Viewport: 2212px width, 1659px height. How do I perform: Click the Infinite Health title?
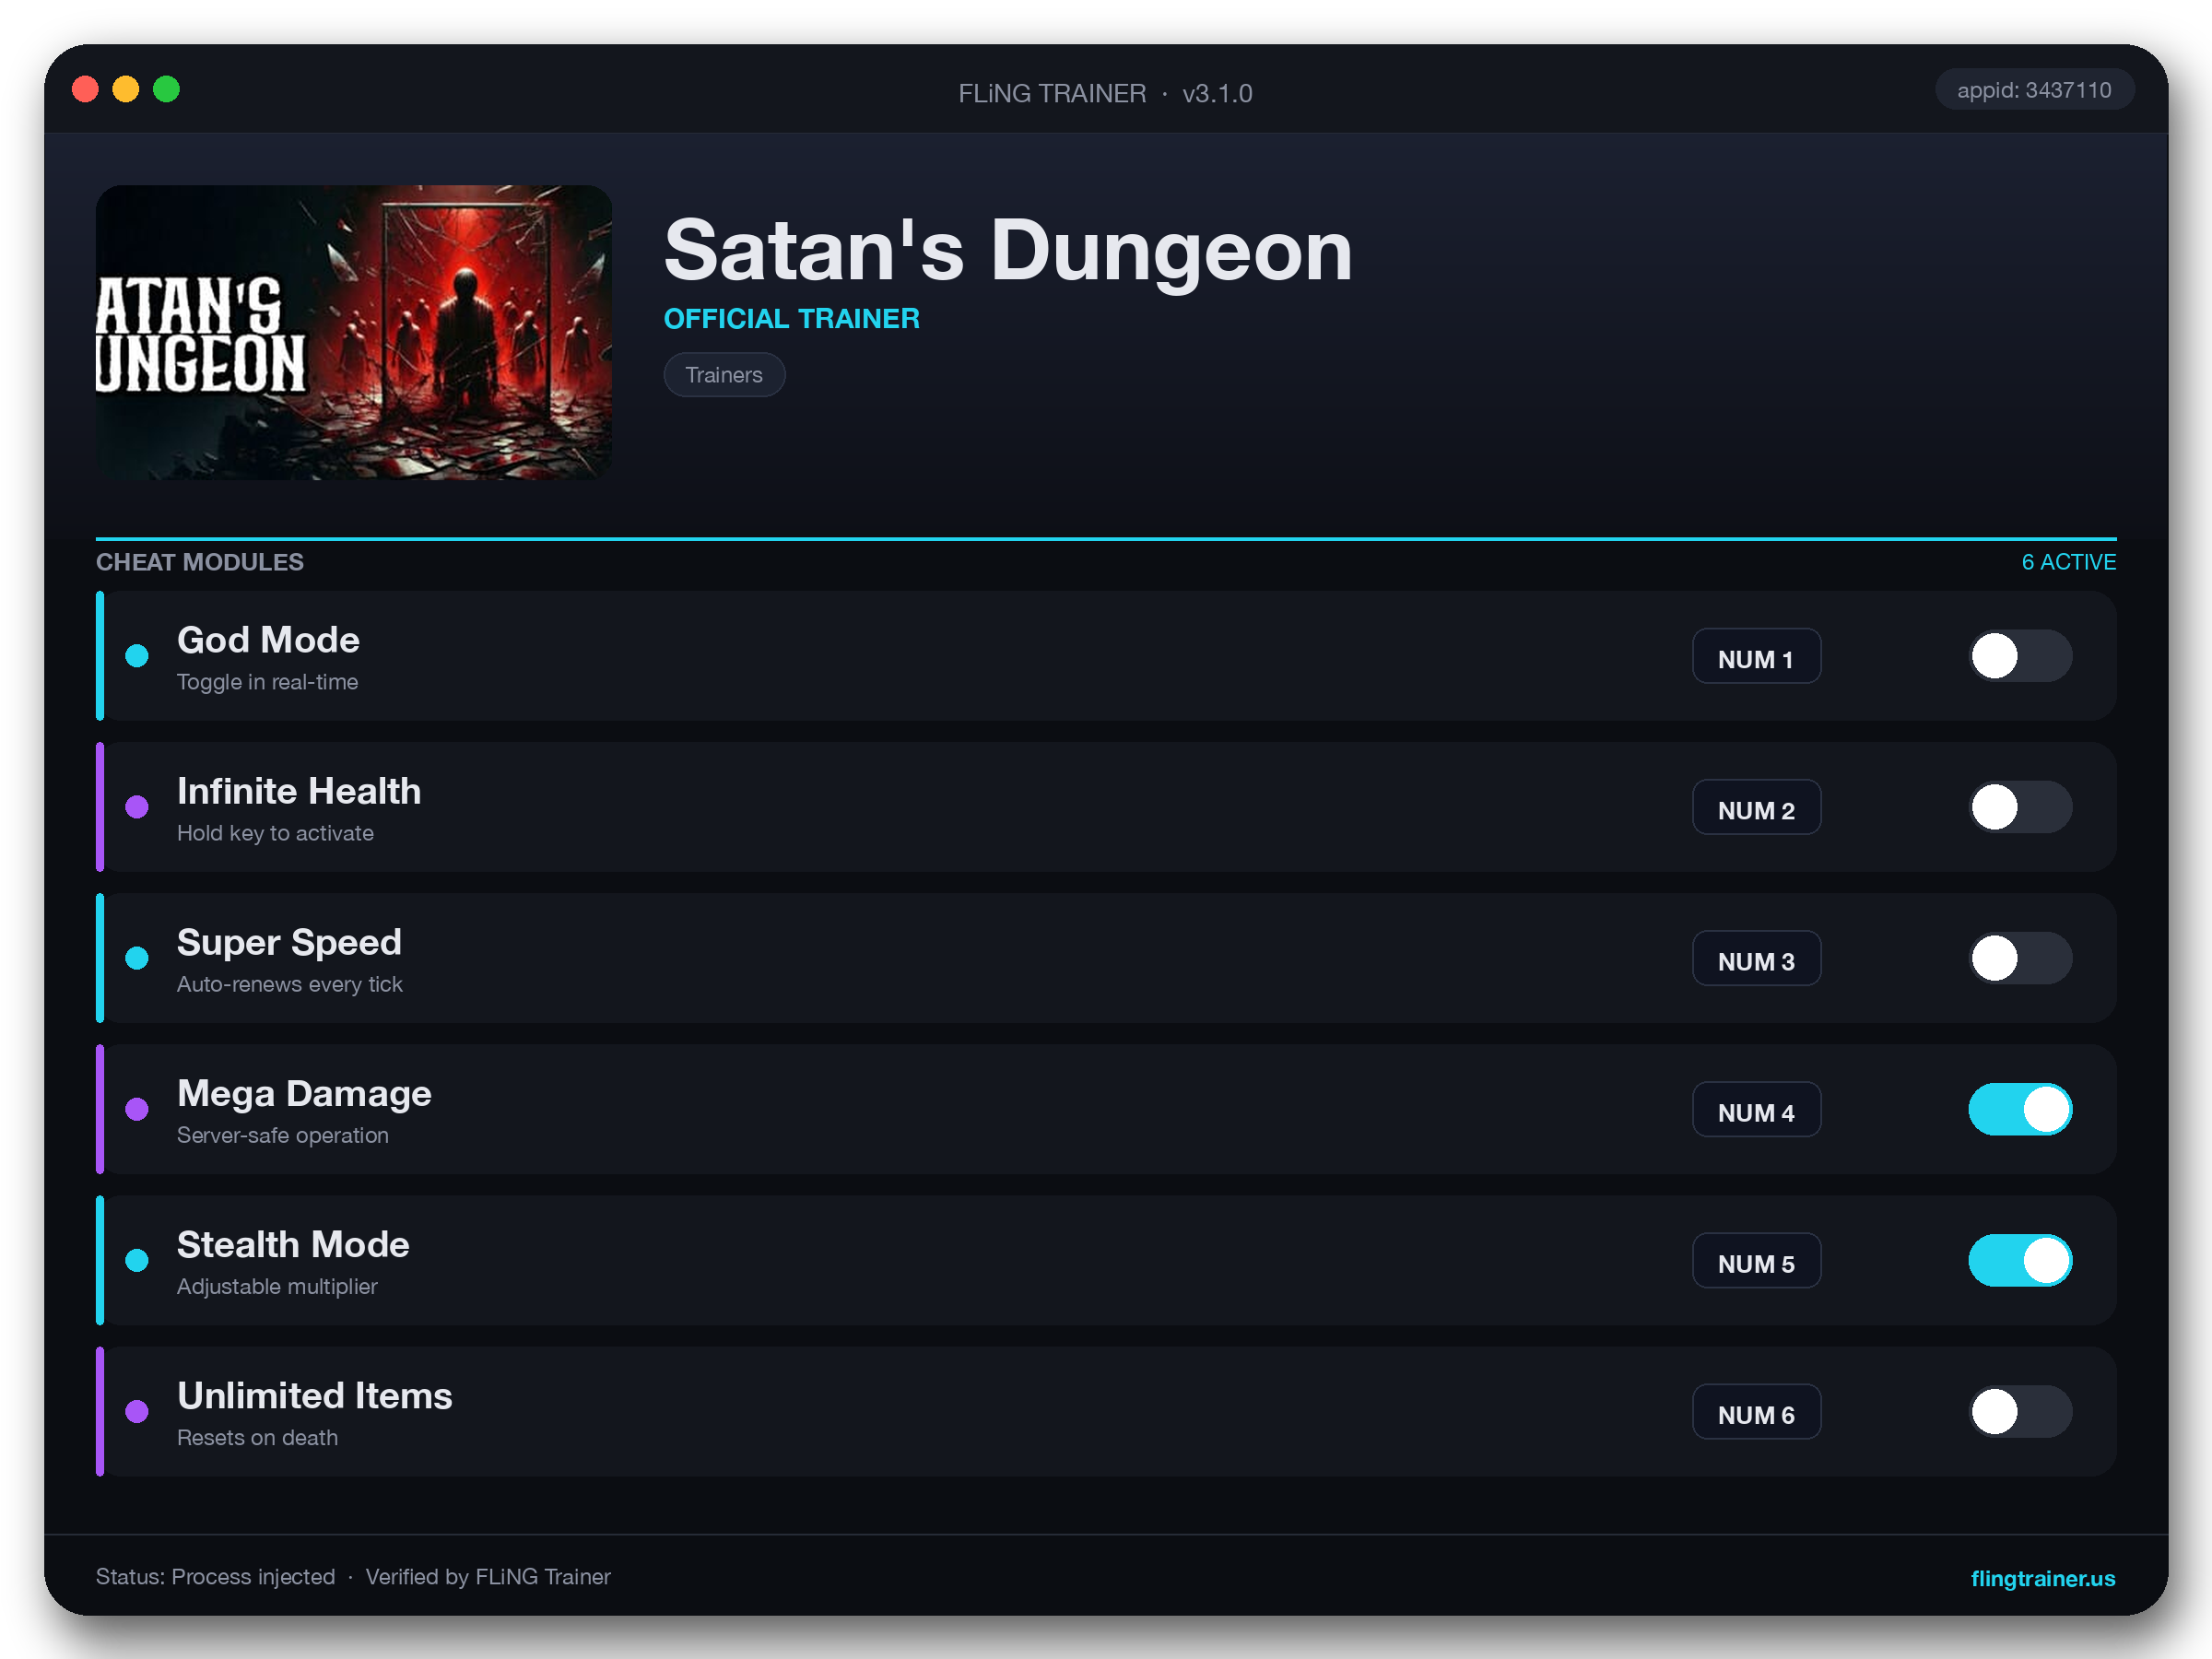click(299, 791)
